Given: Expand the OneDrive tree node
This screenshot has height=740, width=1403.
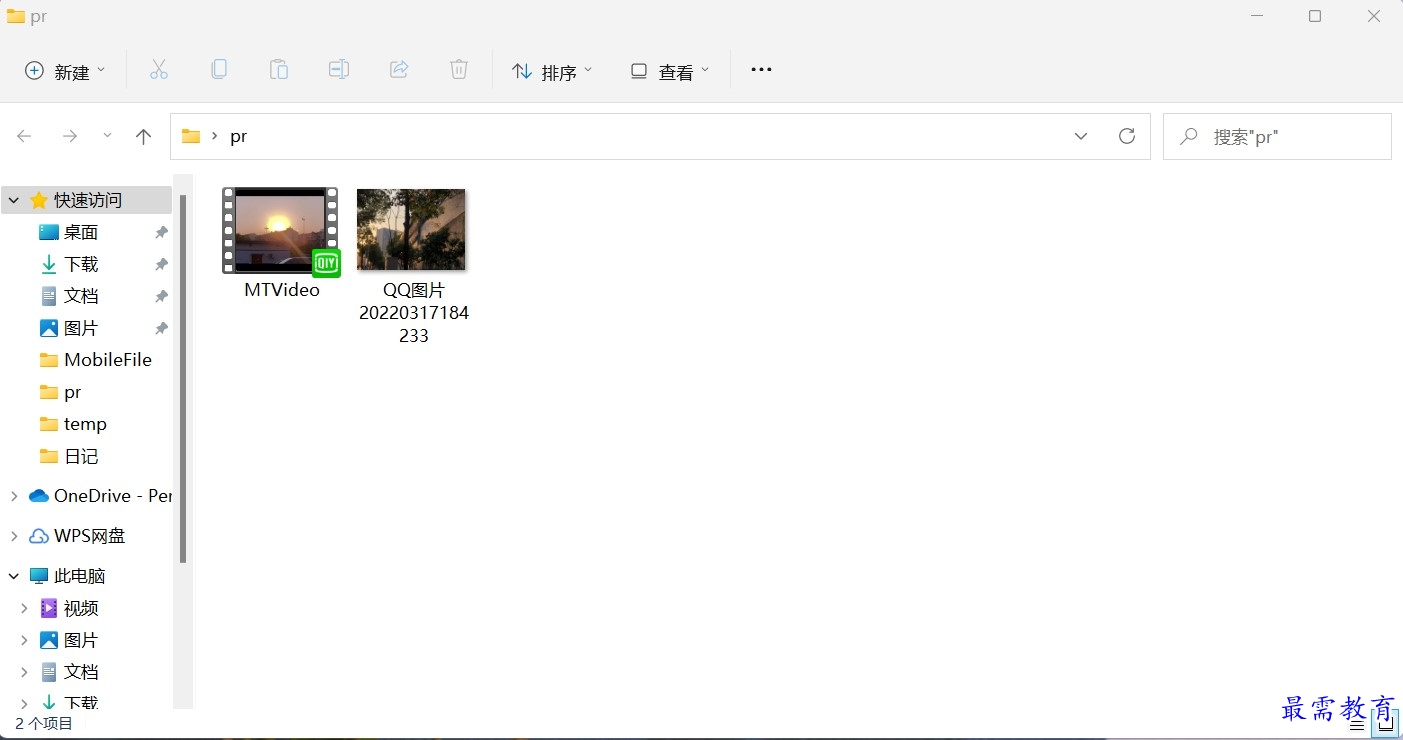Looking at the screenshot, I should 14,496.
